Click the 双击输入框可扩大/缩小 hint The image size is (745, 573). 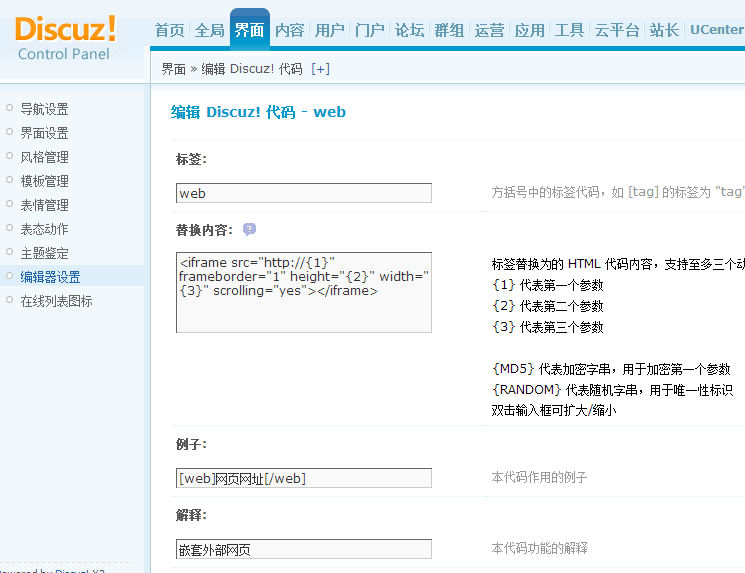click(554, 410)
